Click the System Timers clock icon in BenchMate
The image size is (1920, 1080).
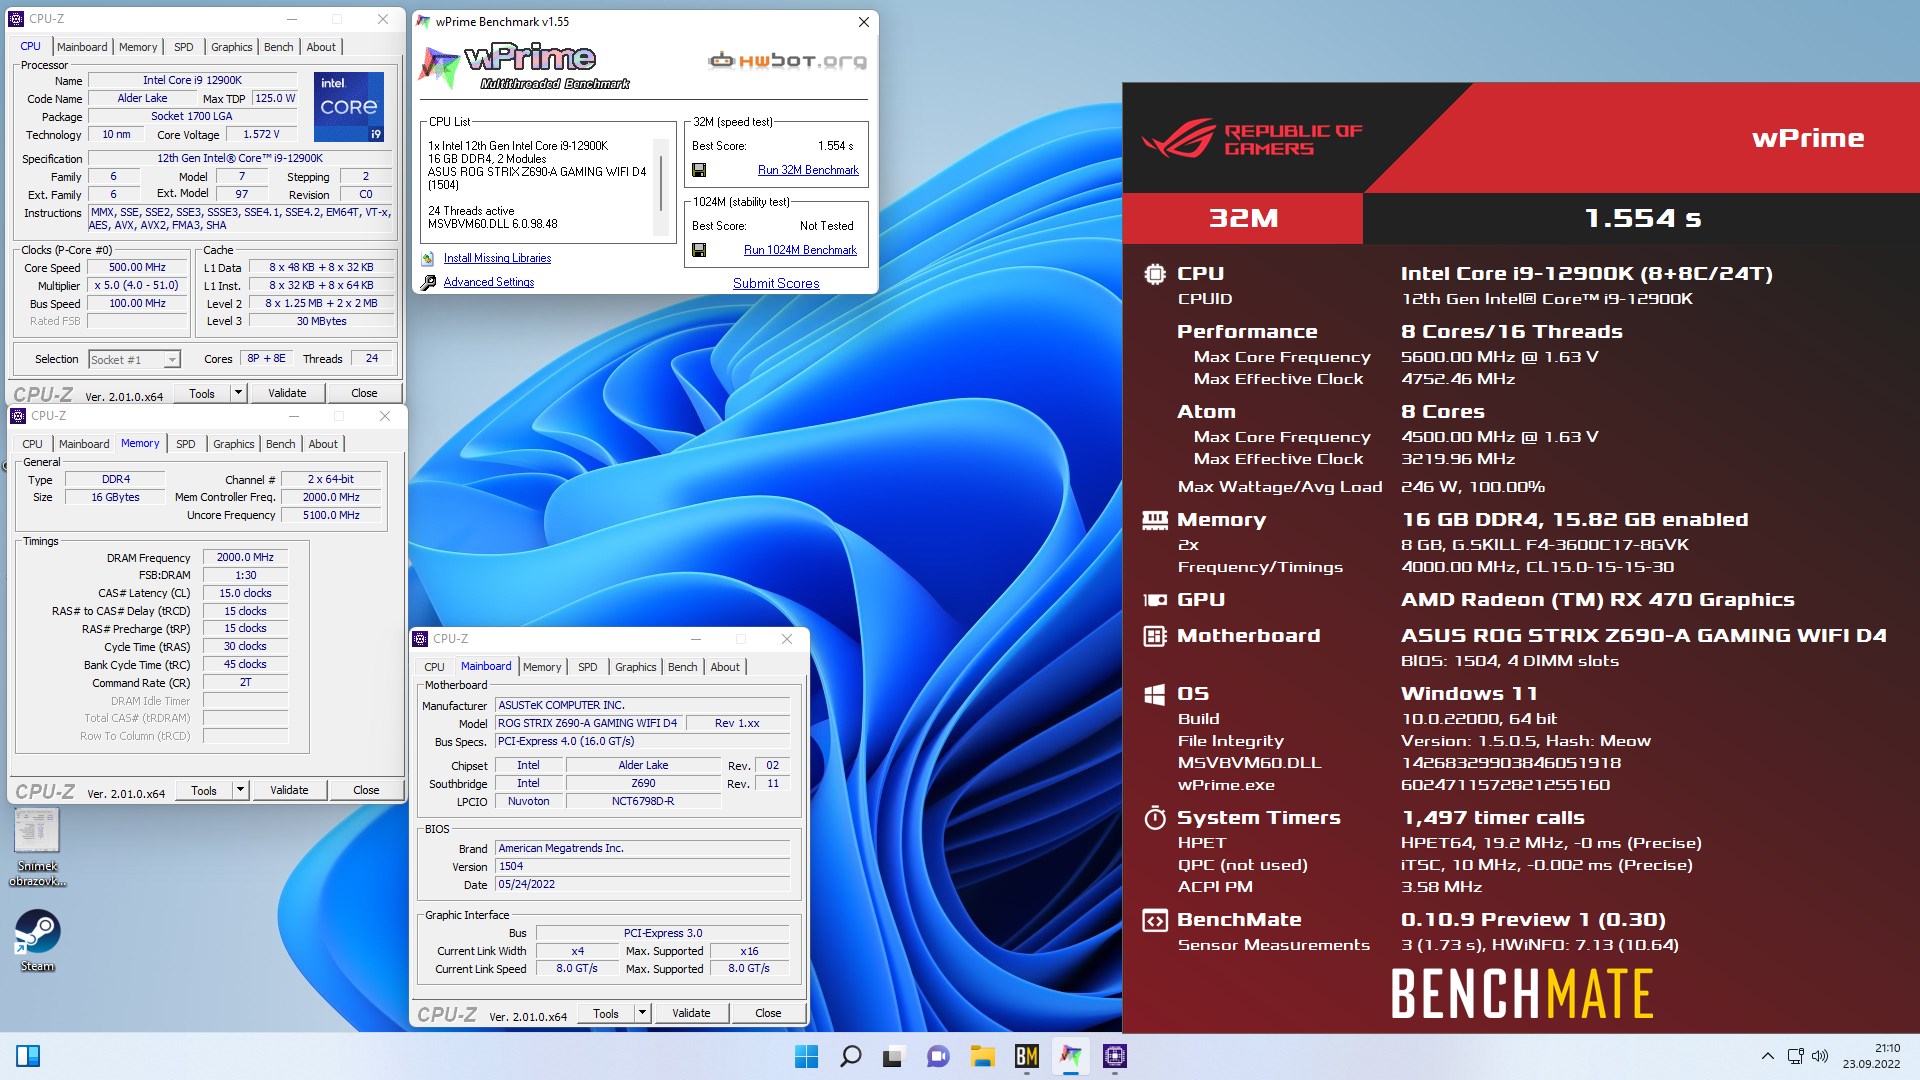click(1155, 818)
